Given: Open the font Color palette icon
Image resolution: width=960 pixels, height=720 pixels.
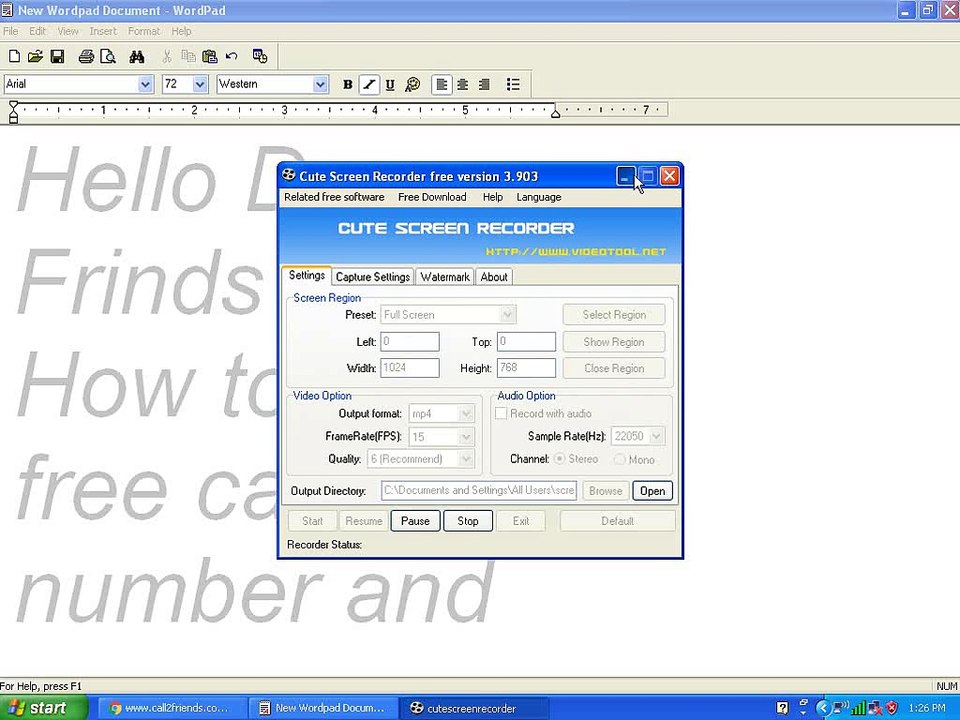Looking at the screenshot, I should (413, 84).
